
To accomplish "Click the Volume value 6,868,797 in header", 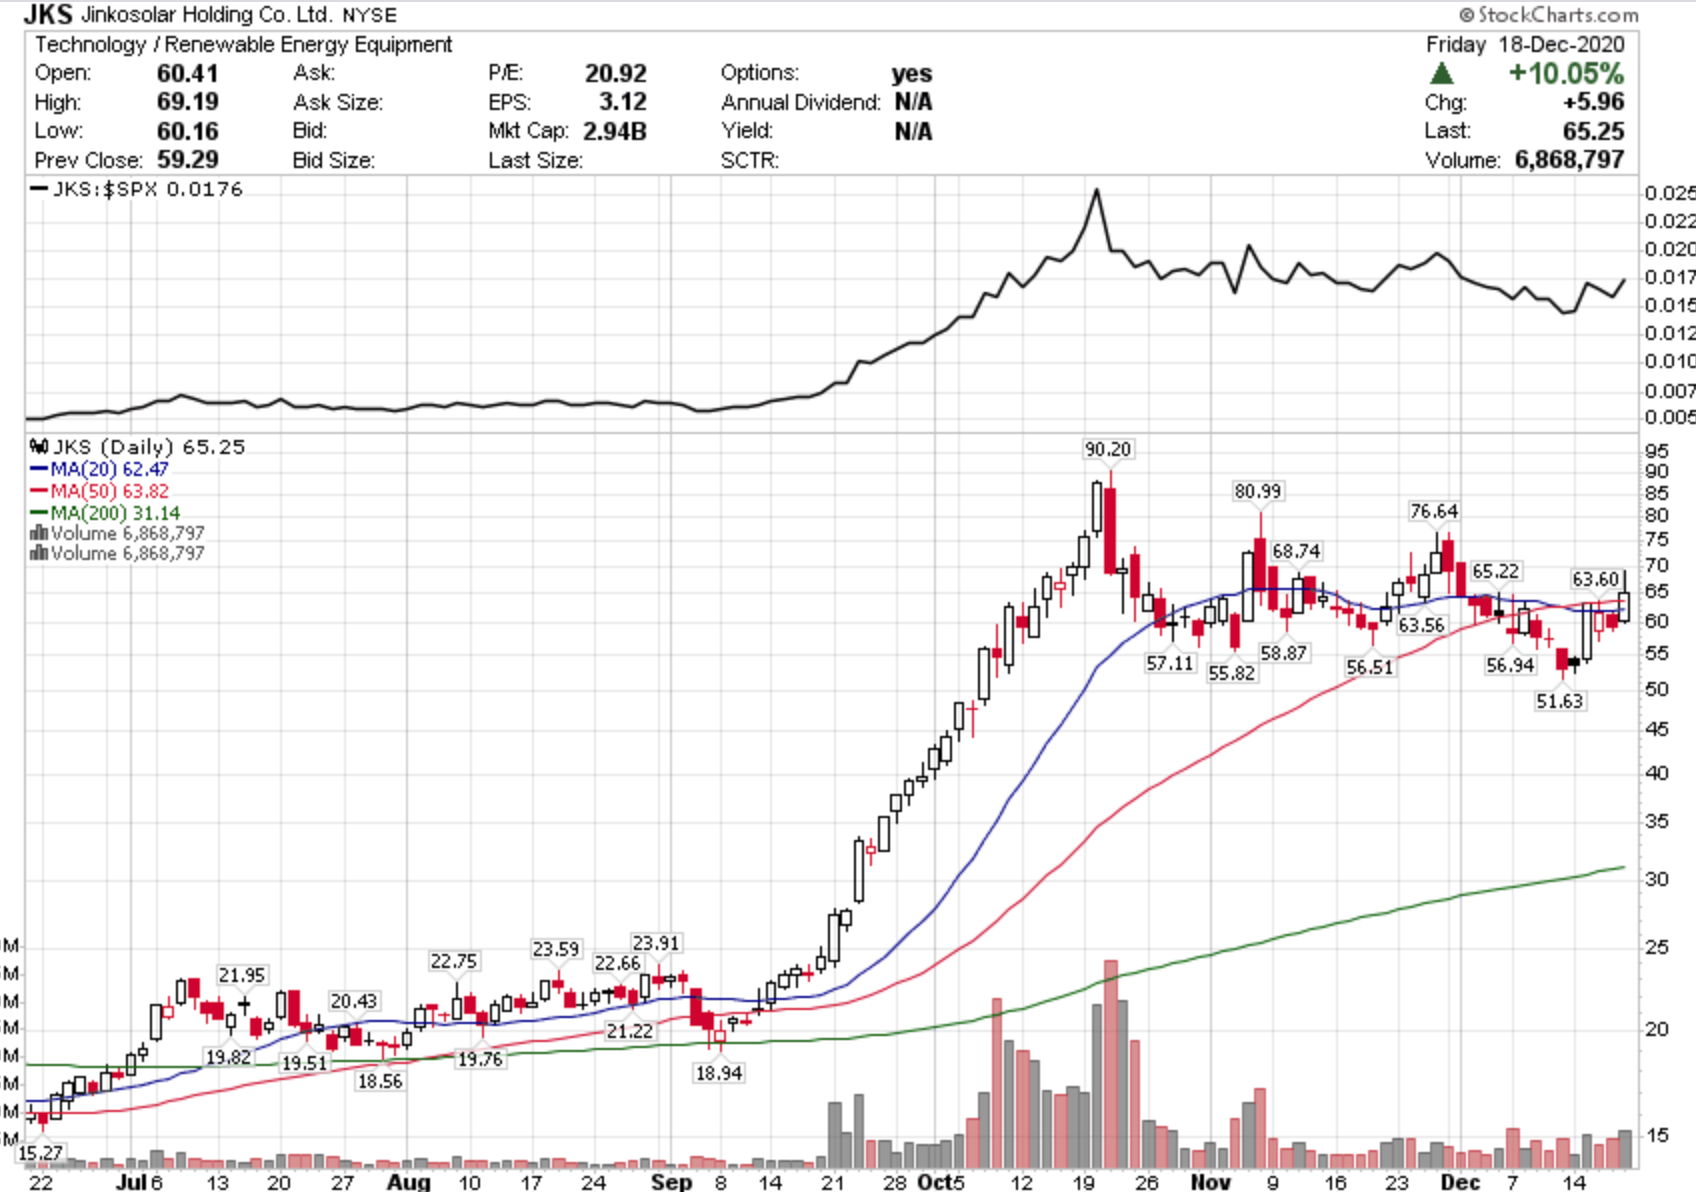I will pos(1569,160).
